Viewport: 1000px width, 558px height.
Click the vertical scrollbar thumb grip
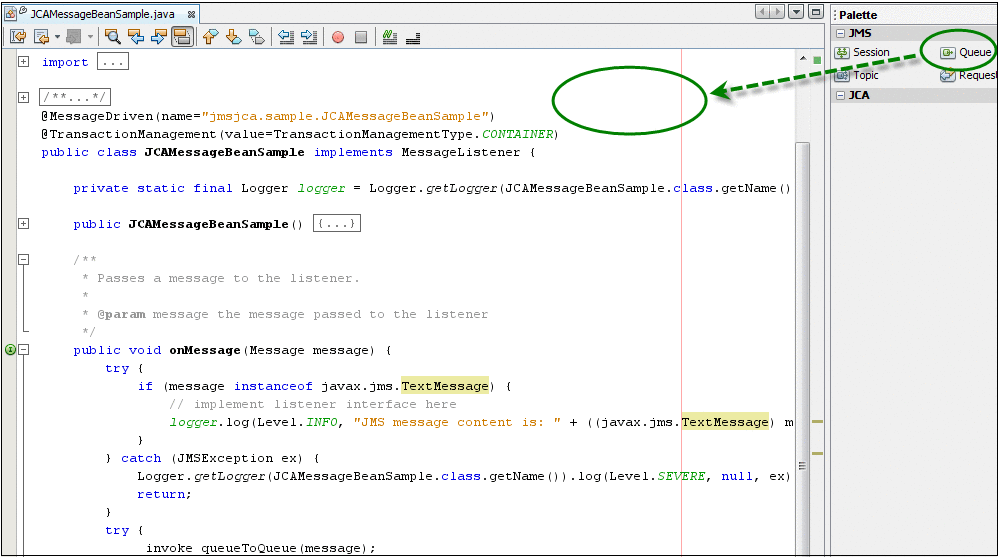point(802,466)
